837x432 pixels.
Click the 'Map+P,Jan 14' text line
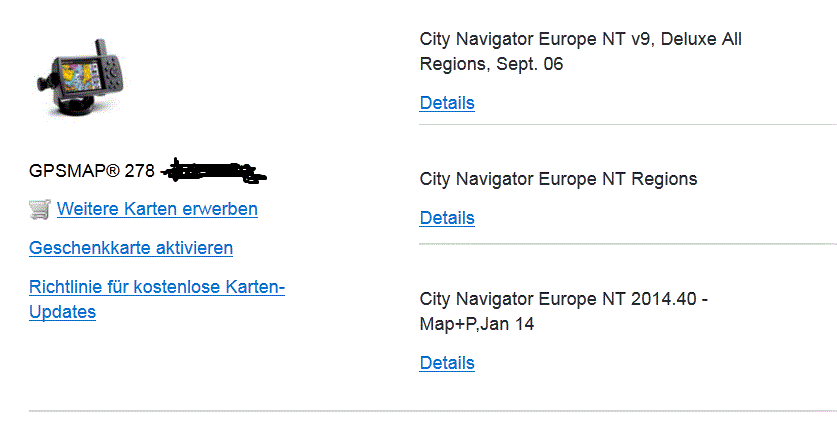click(477, 324)
